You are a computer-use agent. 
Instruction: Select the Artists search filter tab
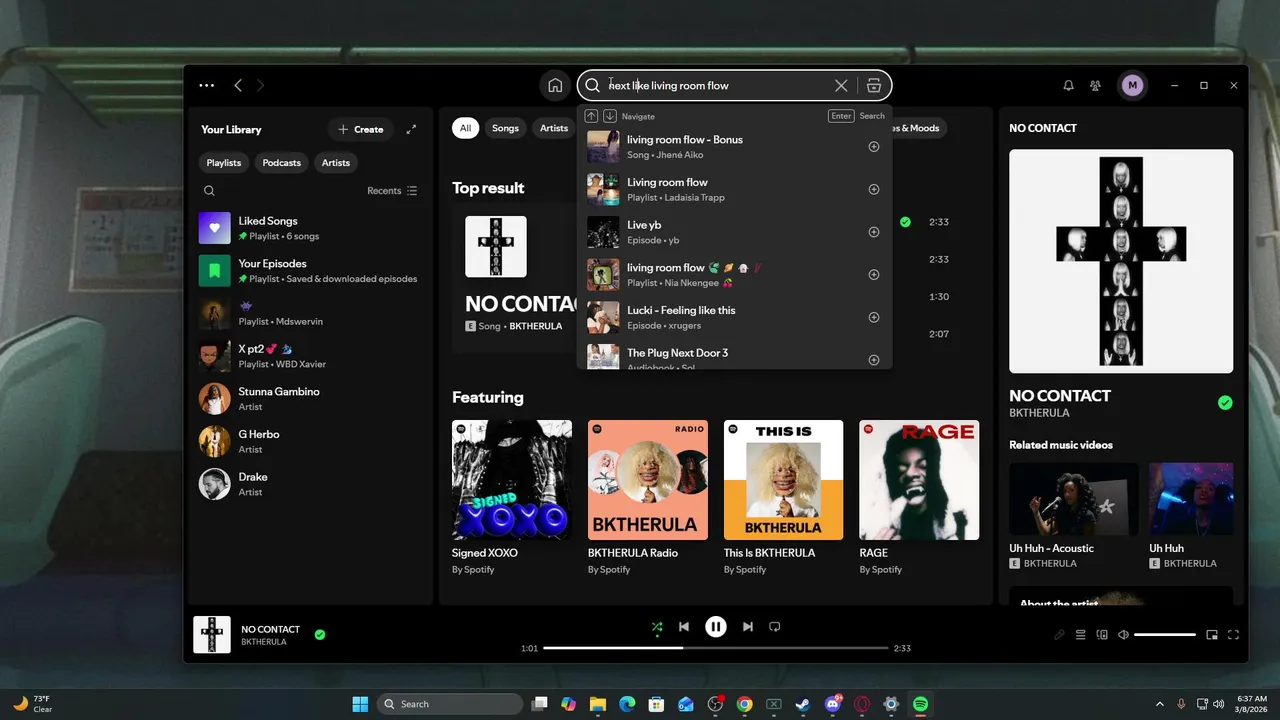coord(553,128)
